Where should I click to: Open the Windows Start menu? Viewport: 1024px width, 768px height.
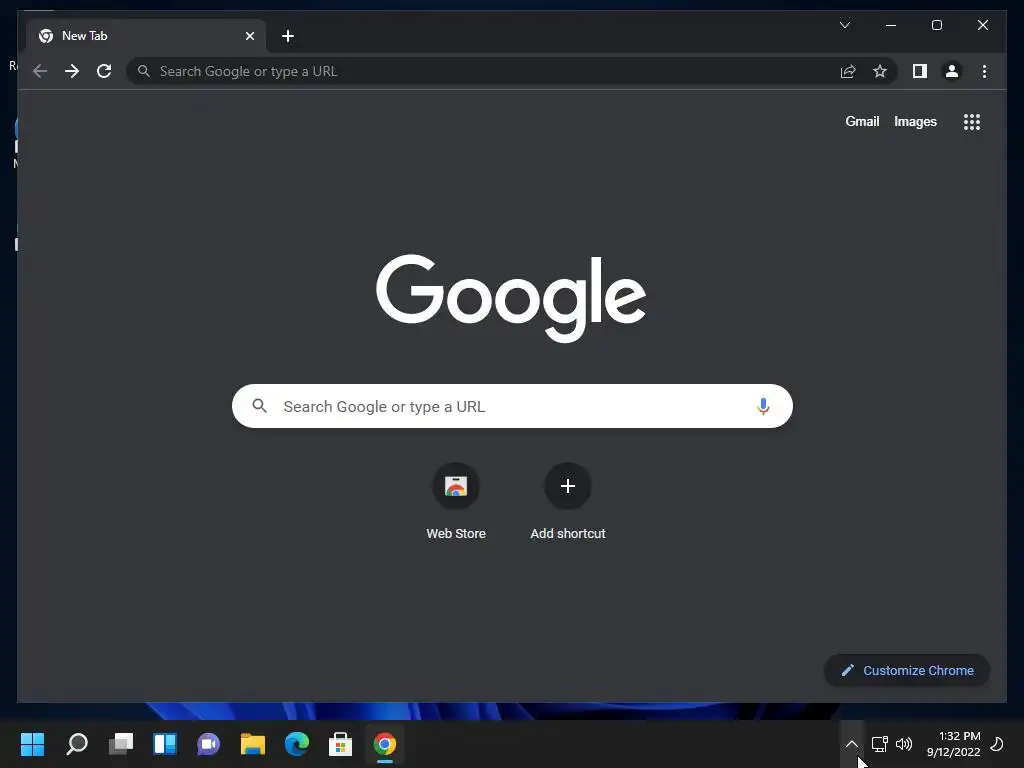[x=33, y=744]
